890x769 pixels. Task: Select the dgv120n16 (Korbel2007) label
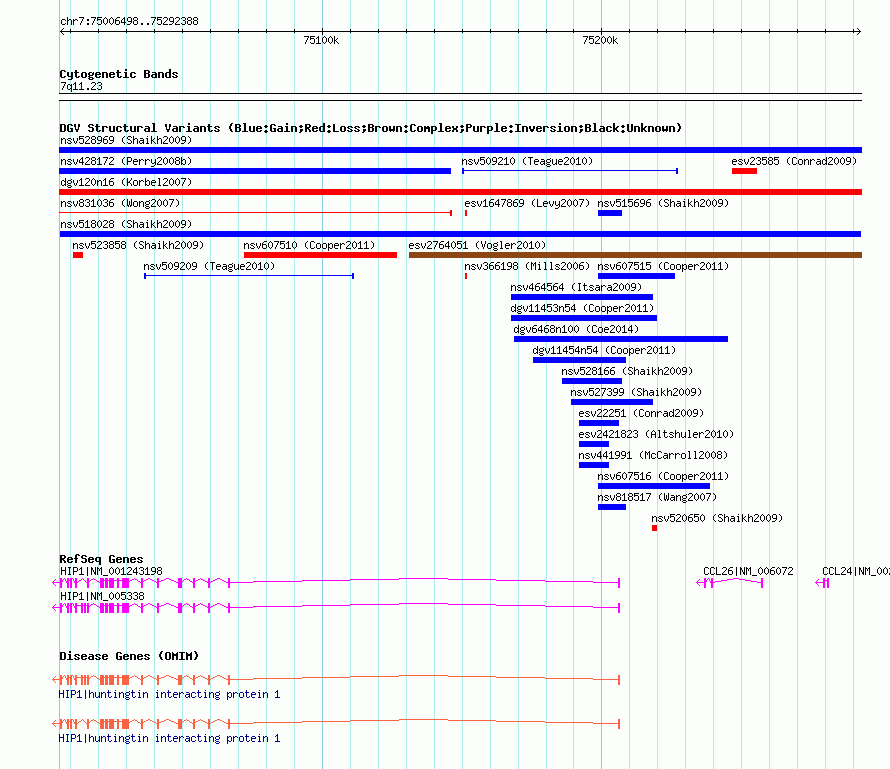[126, 182]
